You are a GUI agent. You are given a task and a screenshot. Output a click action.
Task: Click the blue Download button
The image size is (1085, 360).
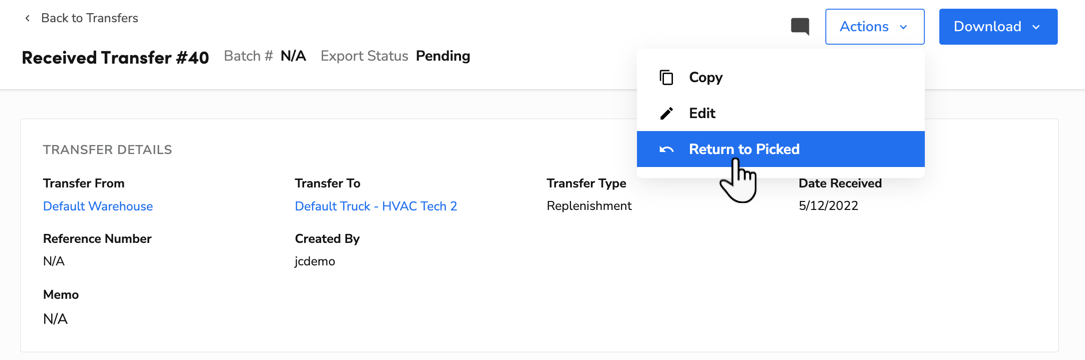(998, 27)
